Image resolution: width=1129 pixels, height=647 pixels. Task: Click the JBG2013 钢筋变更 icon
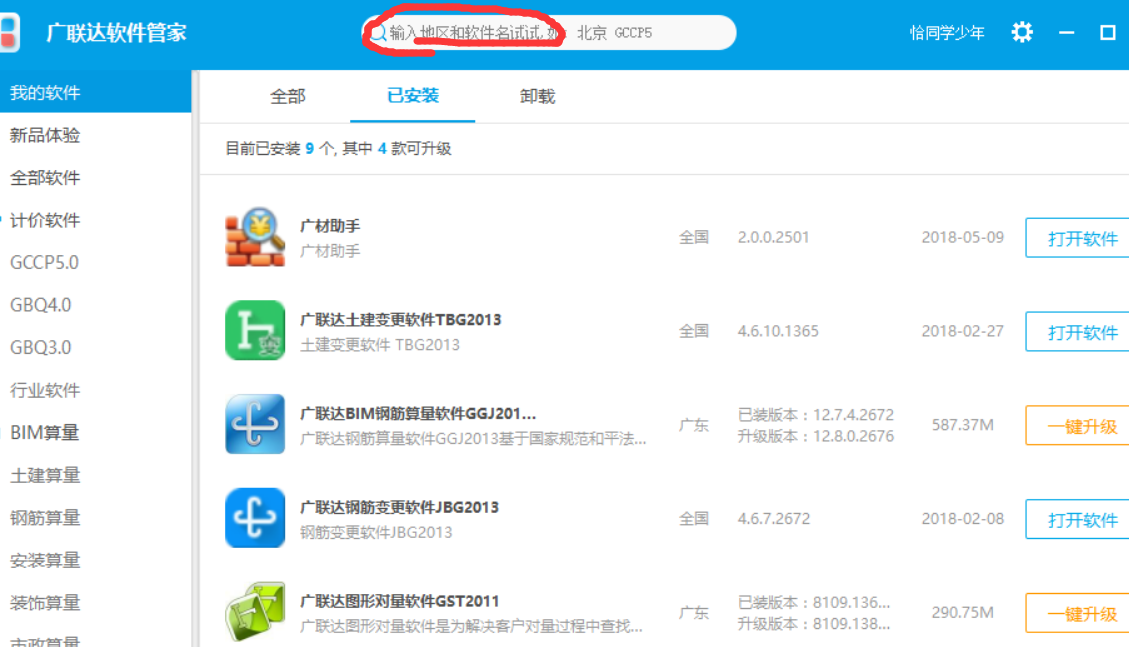tap(255, 518)
